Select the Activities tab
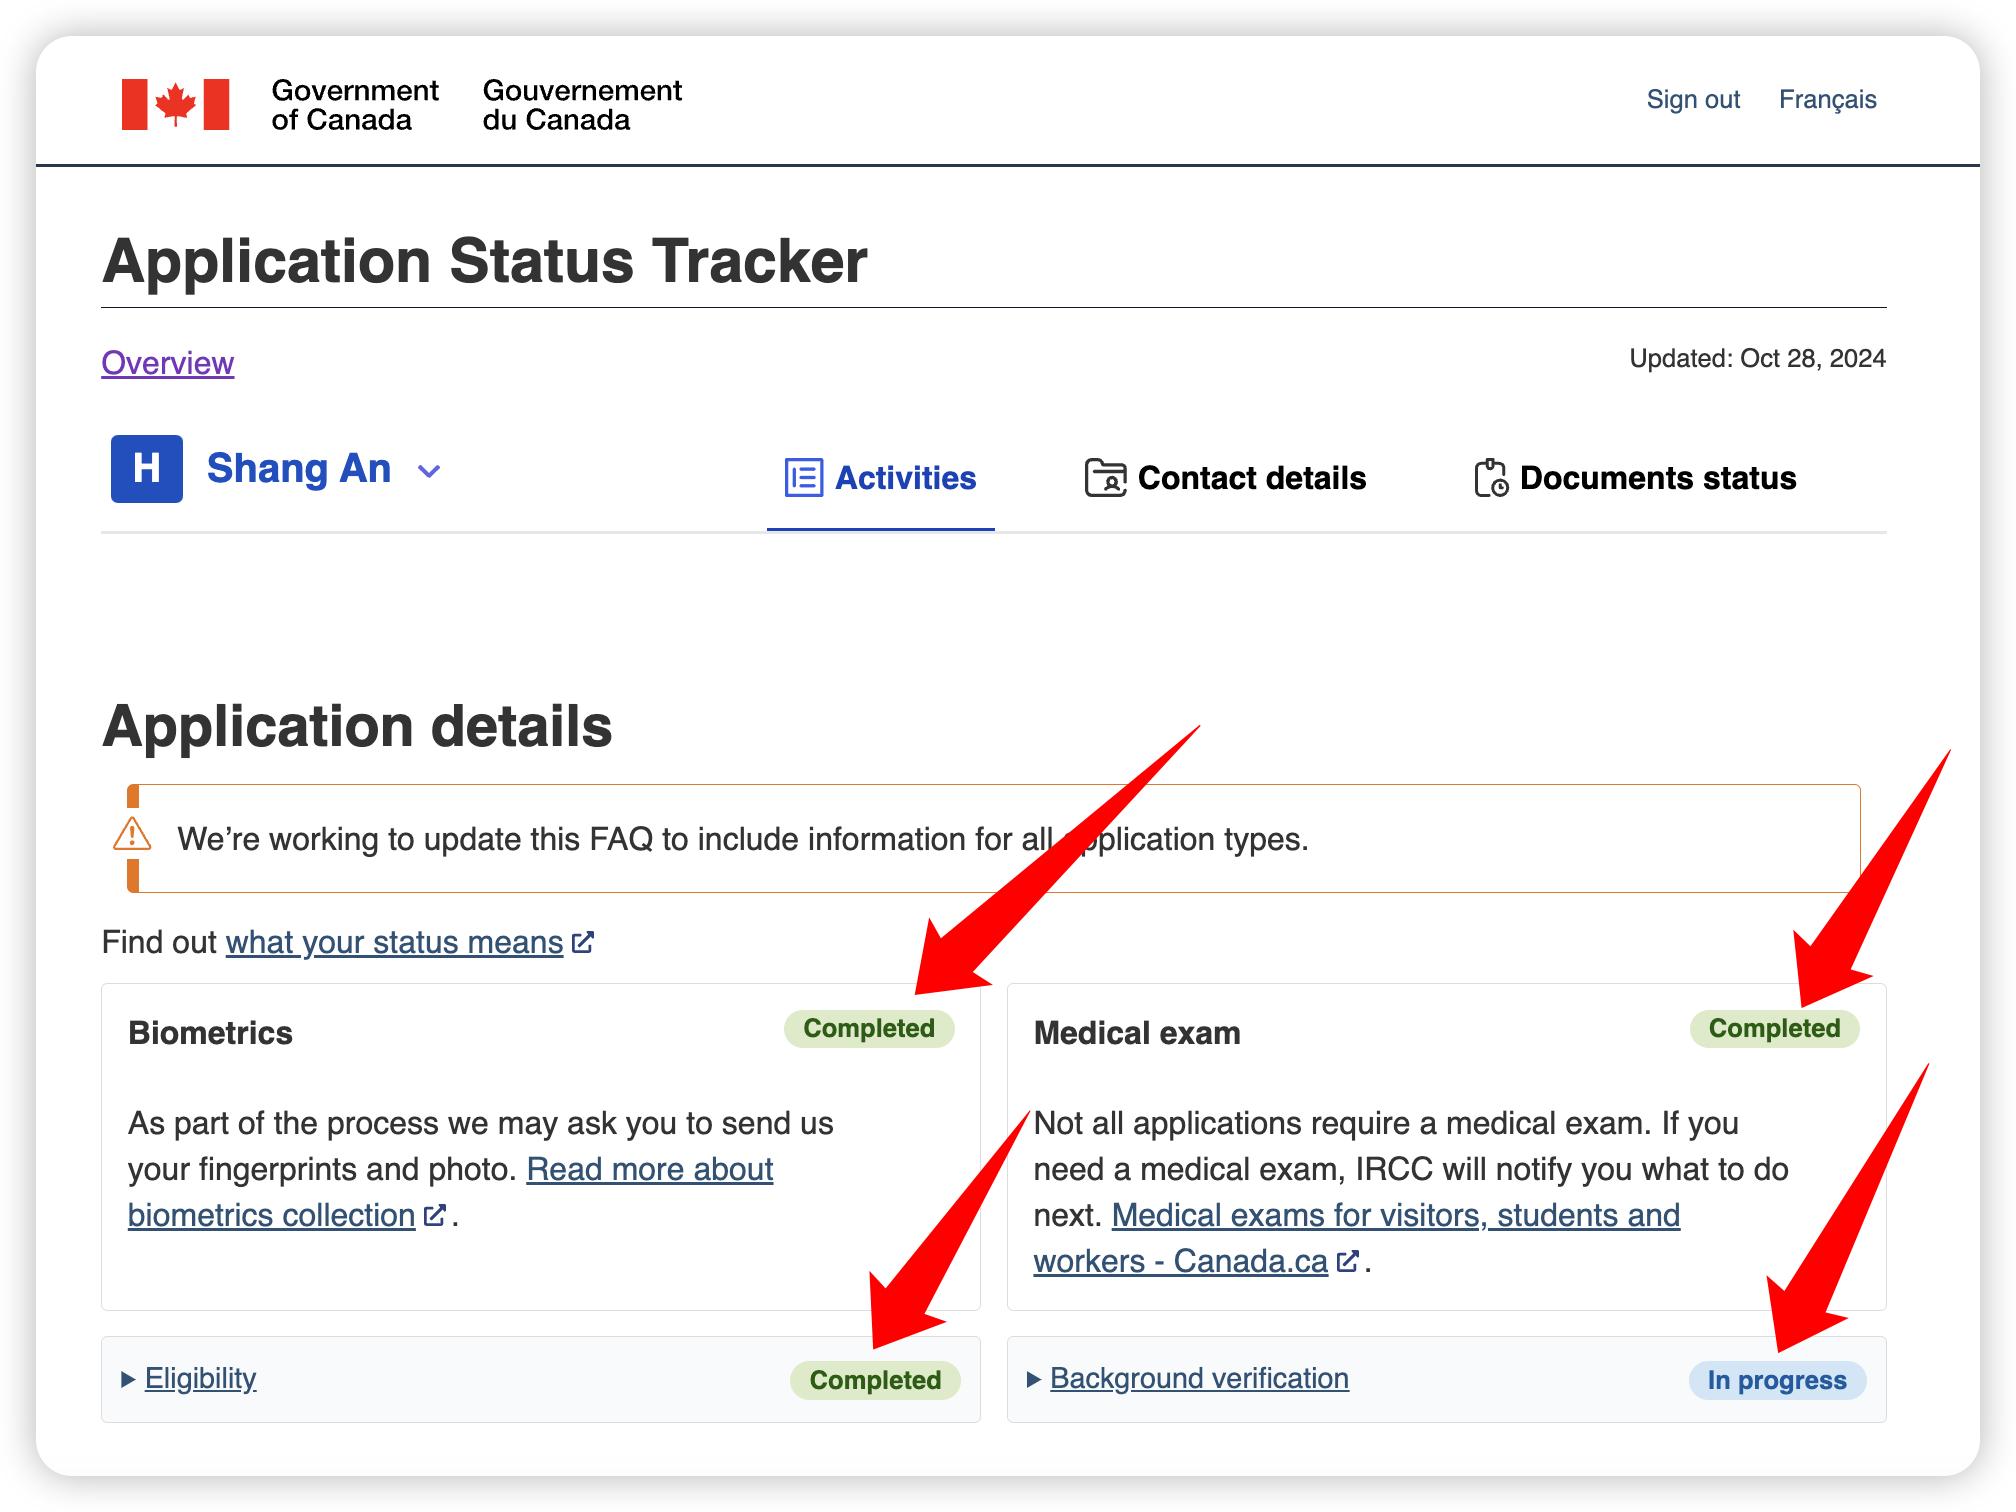This screenshot has width=2016, height=1512. (881, 478)
